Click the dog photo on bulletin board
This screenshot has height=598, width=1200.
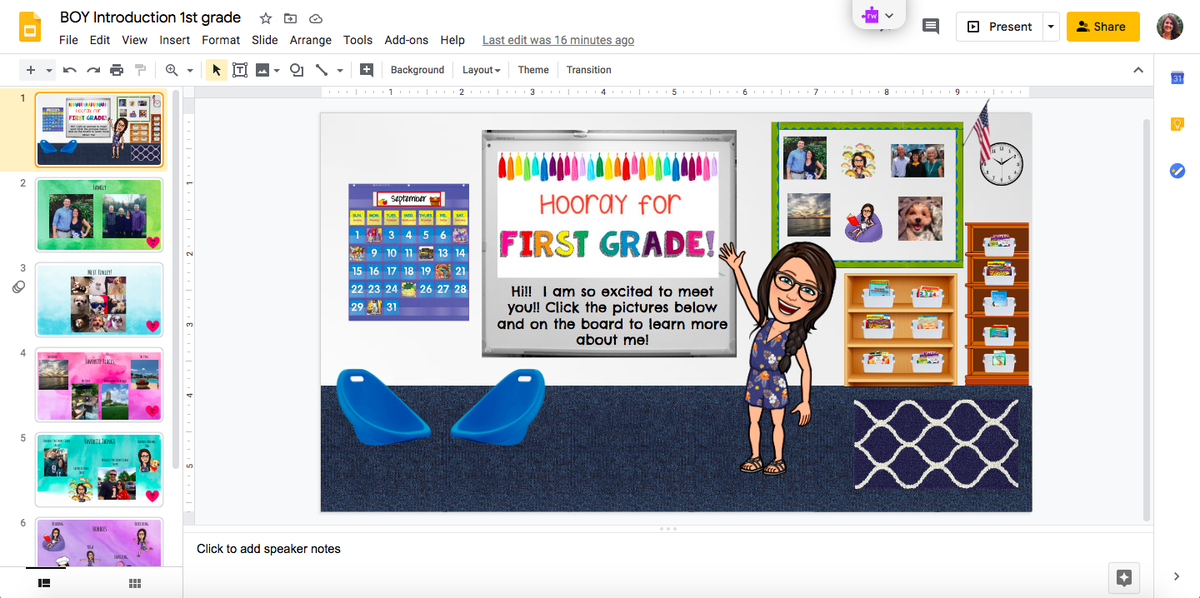click(x=920, y=218)
